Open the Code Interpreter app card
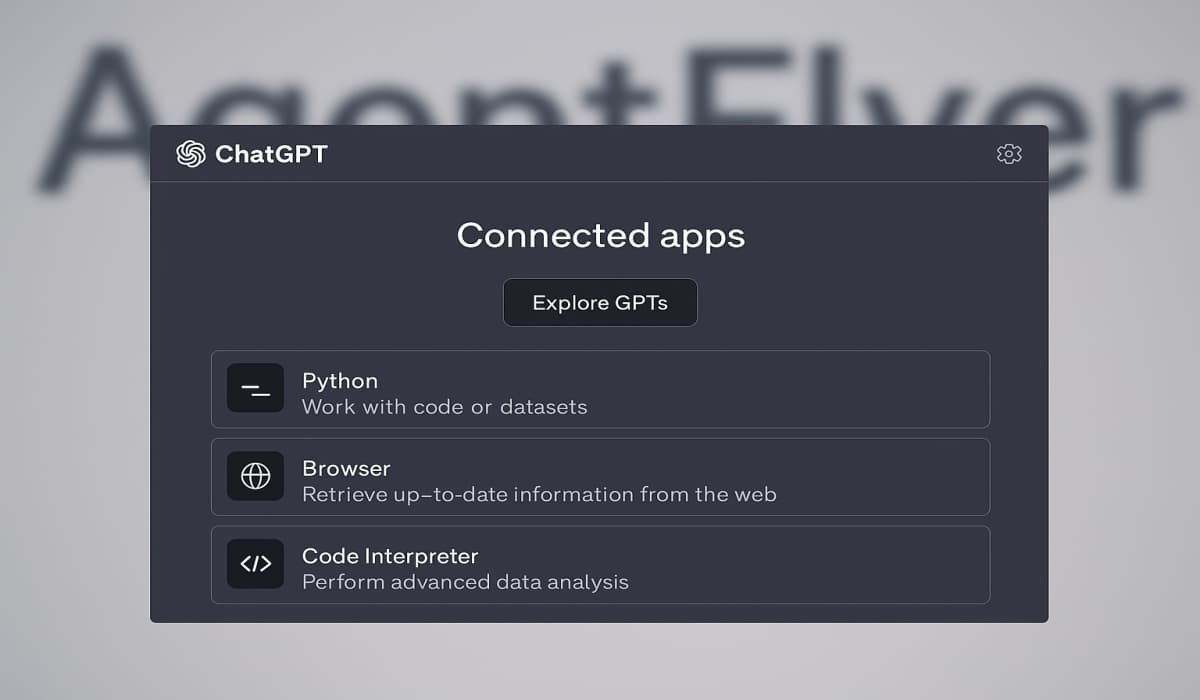The image size is (1200, 700). (x=600, y=563)
